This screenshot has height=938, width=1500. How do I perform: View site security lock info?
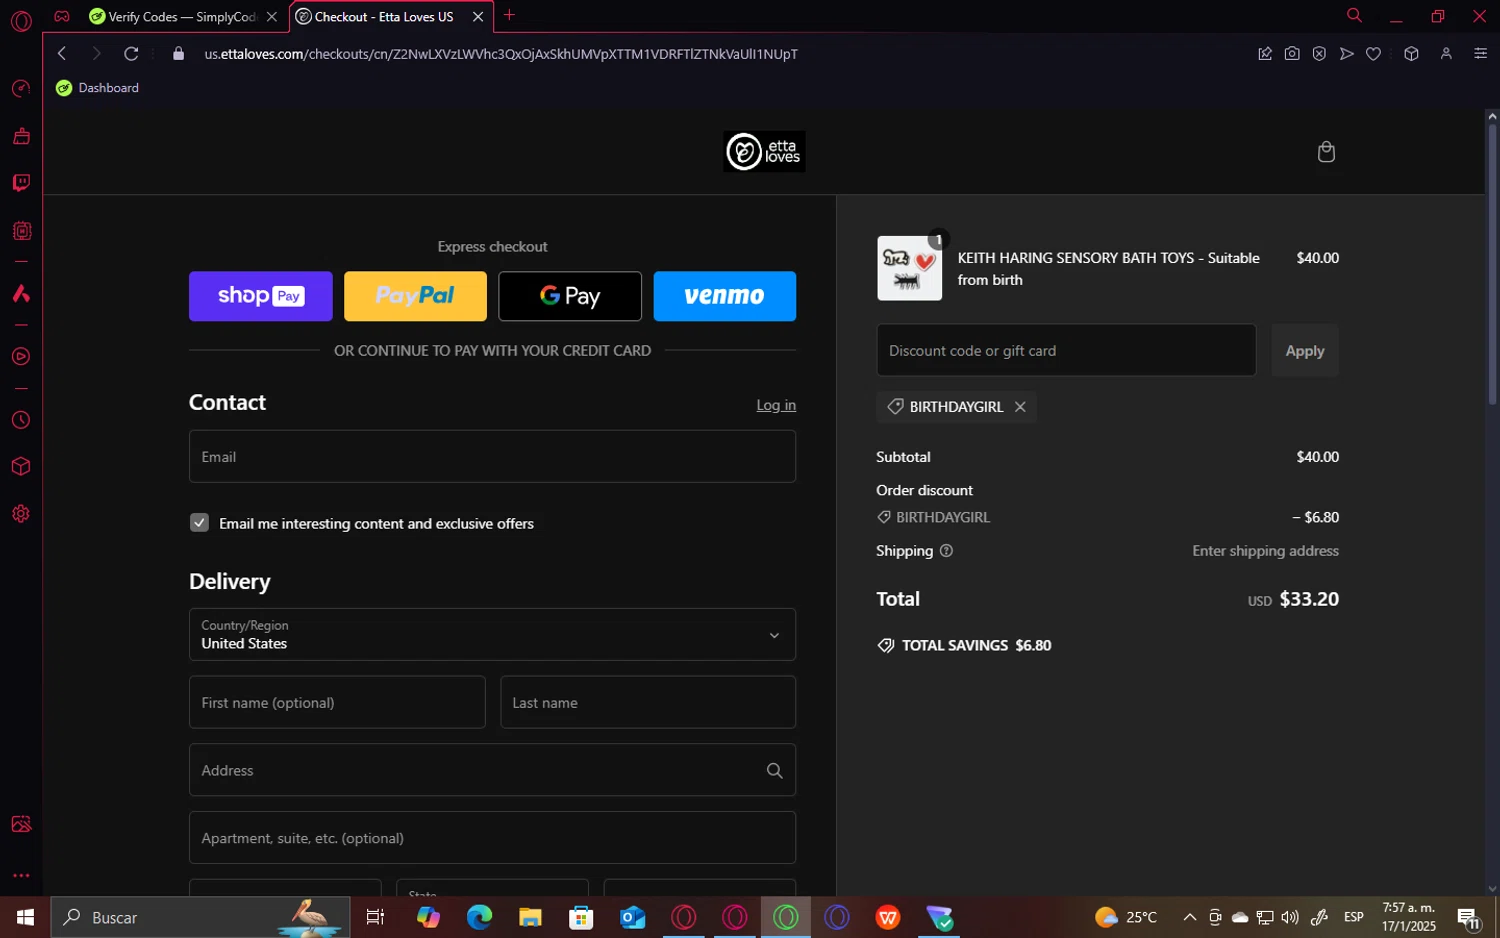coord(179,54)
